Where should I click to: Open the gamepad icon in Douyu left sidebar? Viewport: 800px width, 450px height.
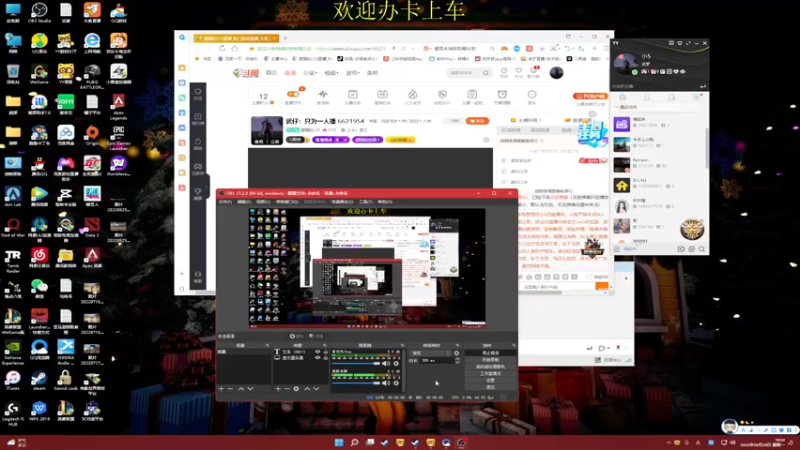(x=198, y=168)
